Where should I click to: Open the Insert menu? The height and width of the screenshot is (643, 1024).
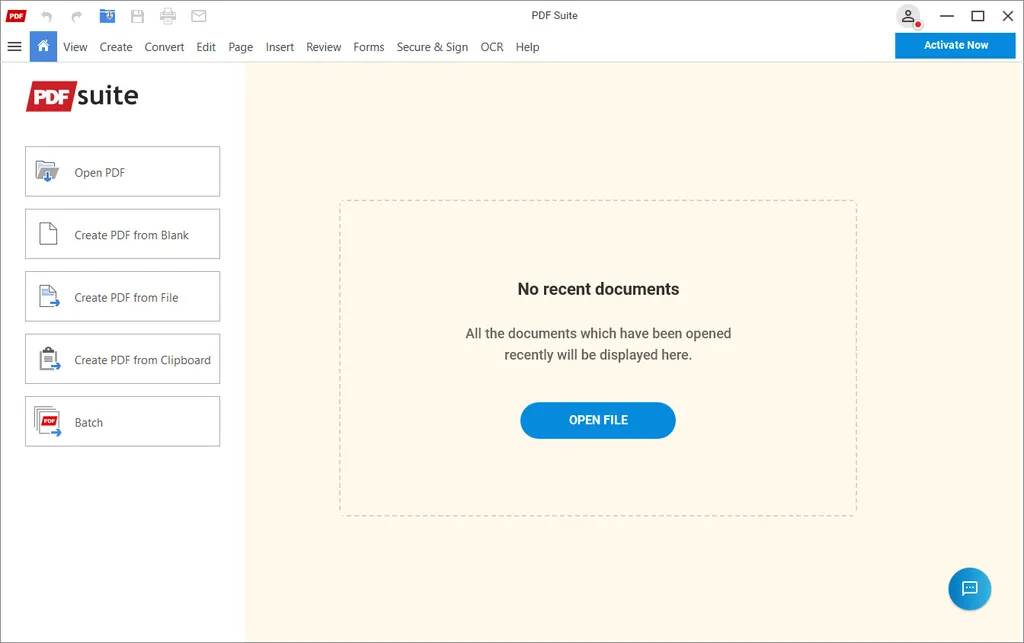tap(280, 47)
